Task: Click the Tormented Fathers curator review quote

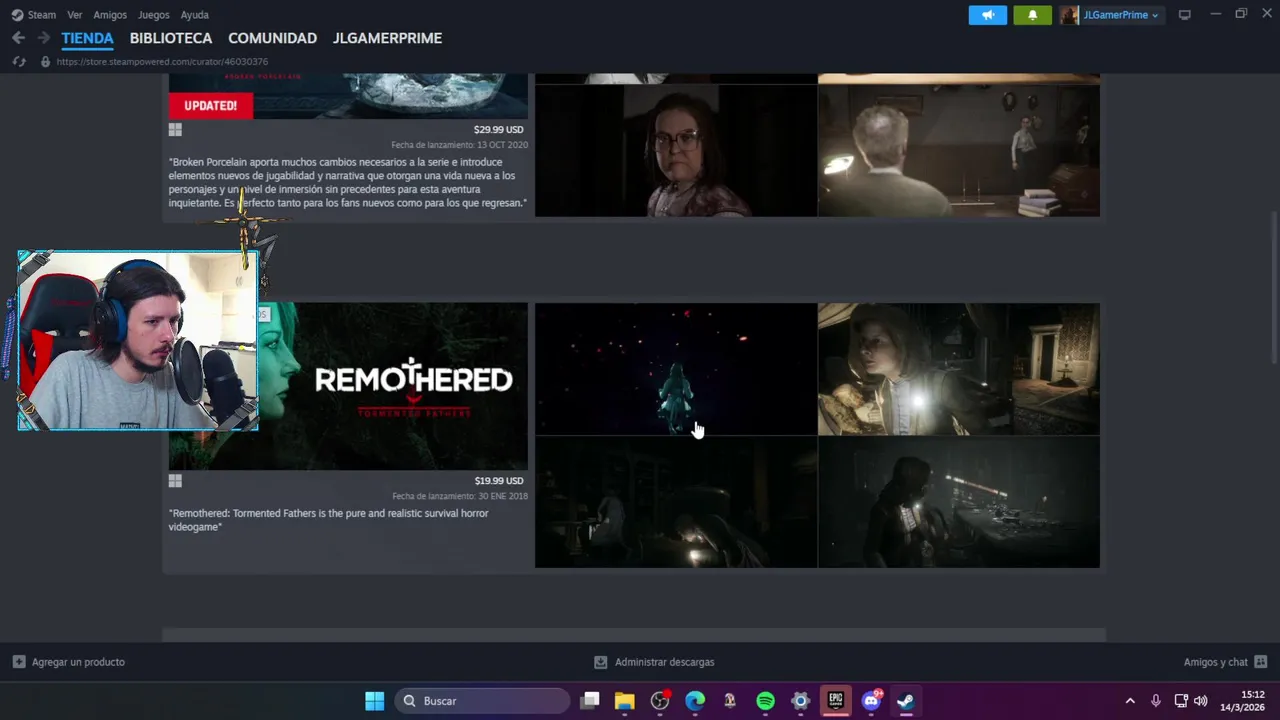Action: 329,520
